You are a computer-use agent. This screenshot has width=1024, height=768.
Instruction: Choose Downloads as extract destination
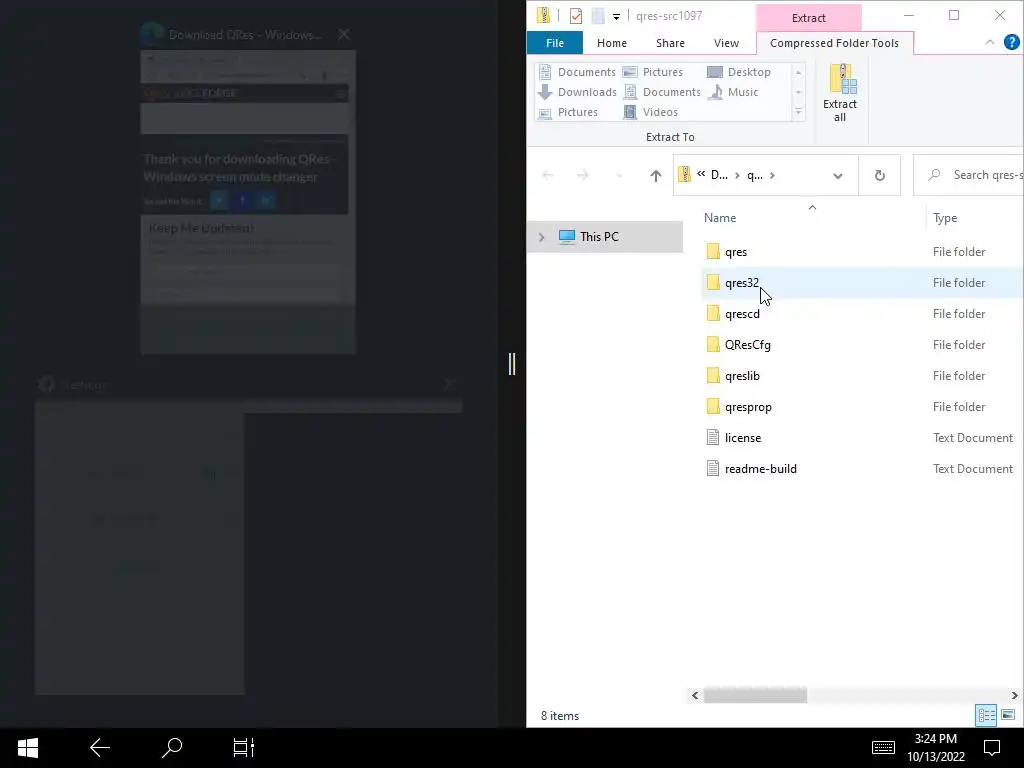pos(577,92)
